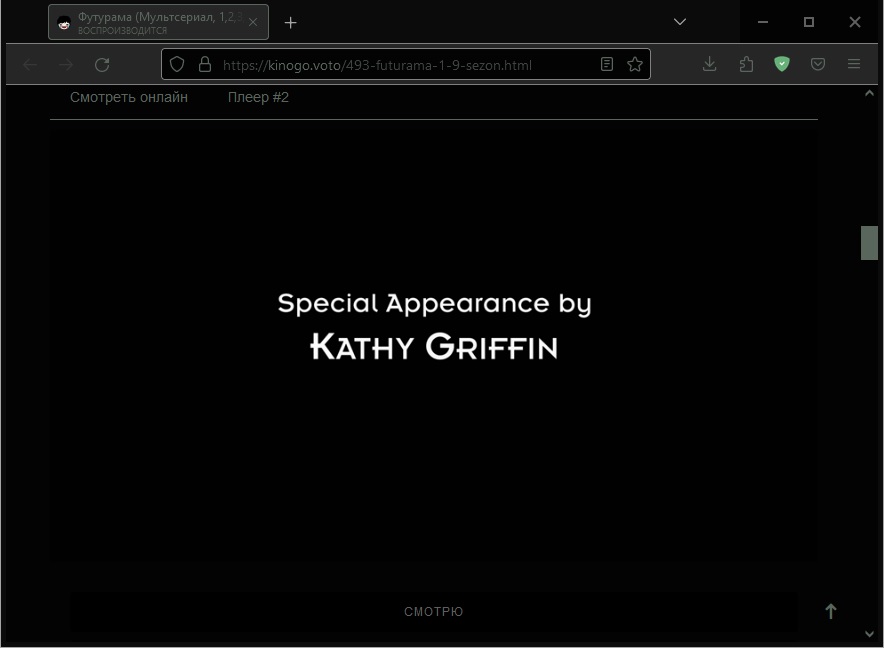The width and height of the screenshot is (884, 648).
Task: Expand the list all tabs chevron
Action: coord(680,22)
